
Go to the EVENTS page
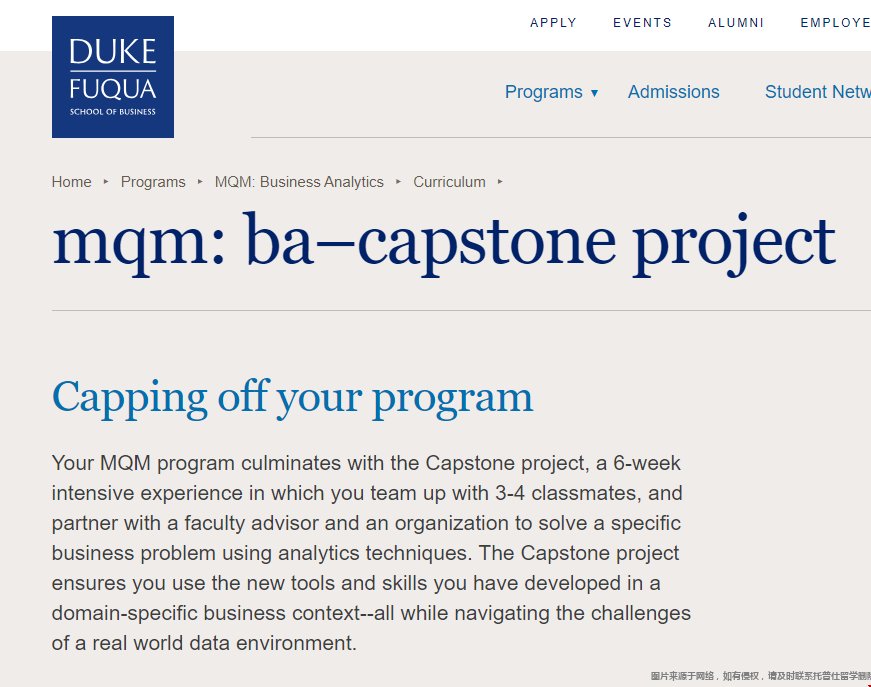click(x=642, y=23)
